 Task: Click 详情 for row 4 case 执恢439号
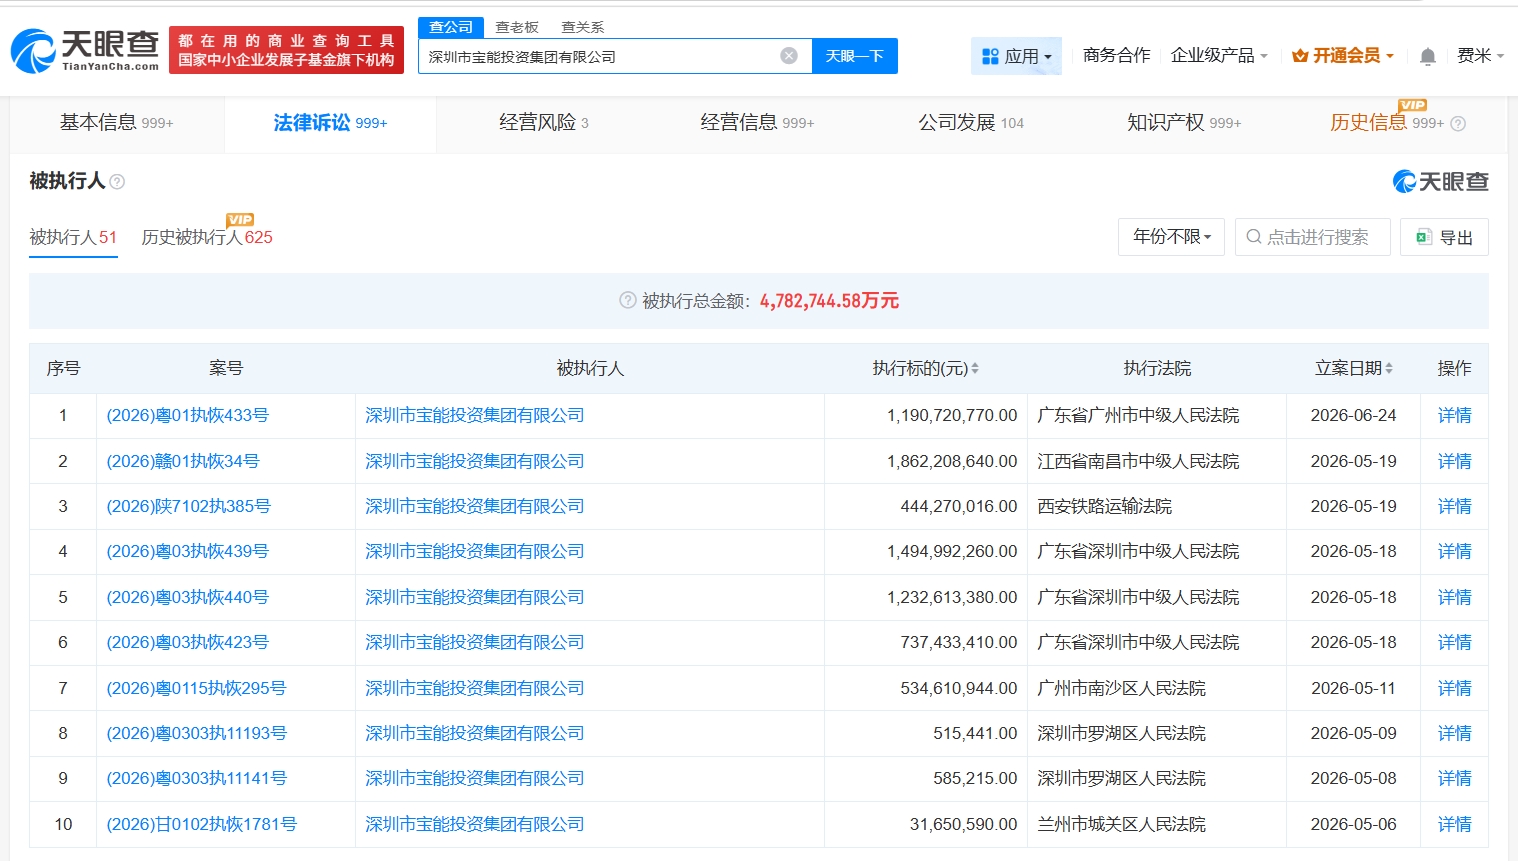pos(1454,552)
